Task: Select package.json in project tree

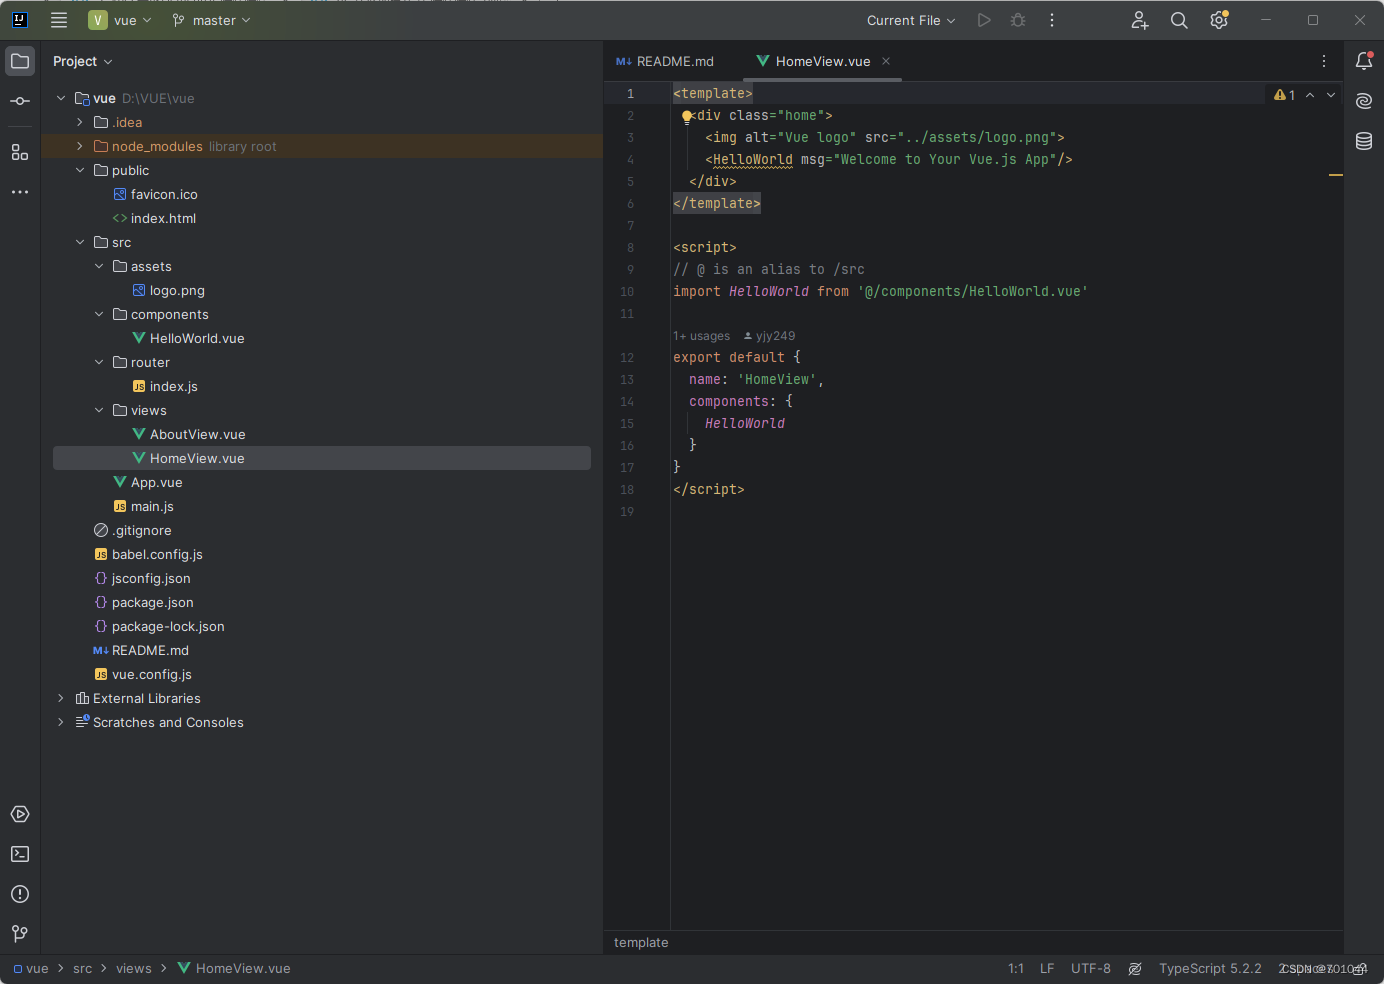Action: click(x=152, y=602)
